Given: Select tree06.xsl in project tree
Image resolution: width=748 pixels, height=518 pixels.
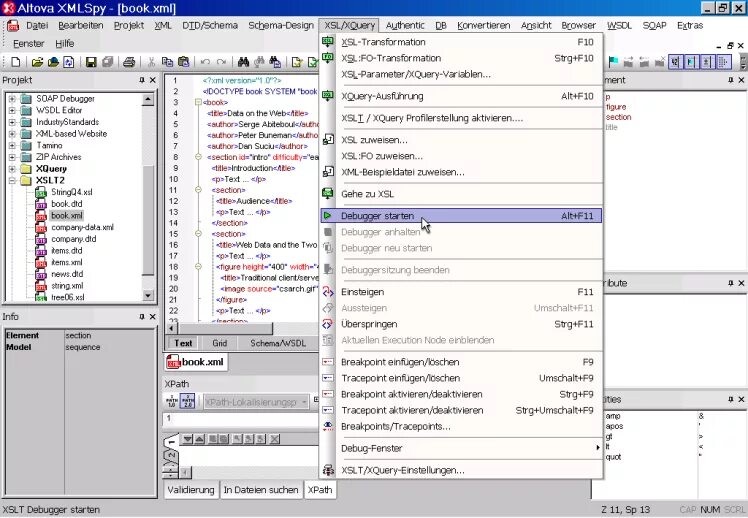Looking at the screenshot, I should [67, 297].
